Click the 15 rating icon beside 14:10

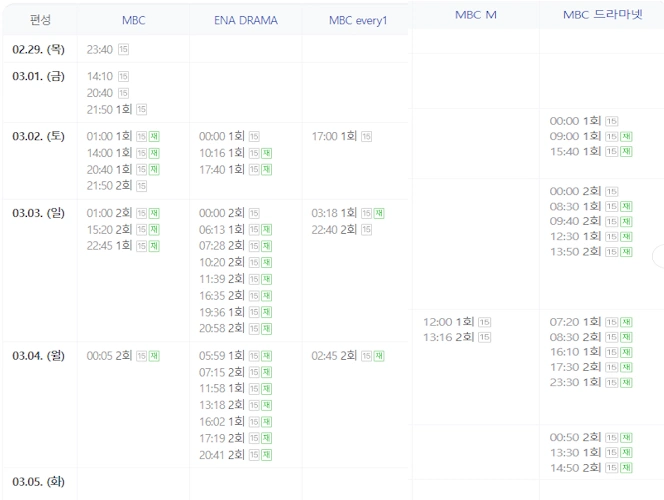[123, 76]
